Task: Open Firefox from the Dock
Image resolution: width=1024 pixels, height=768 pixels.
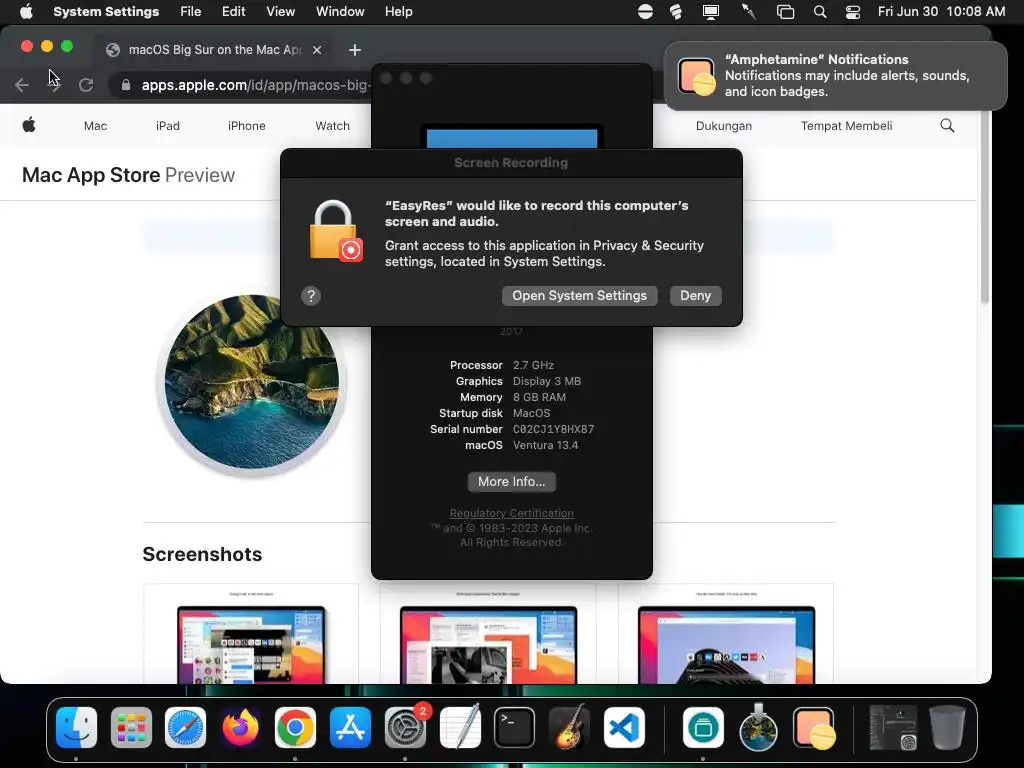Action: (240, 727)
